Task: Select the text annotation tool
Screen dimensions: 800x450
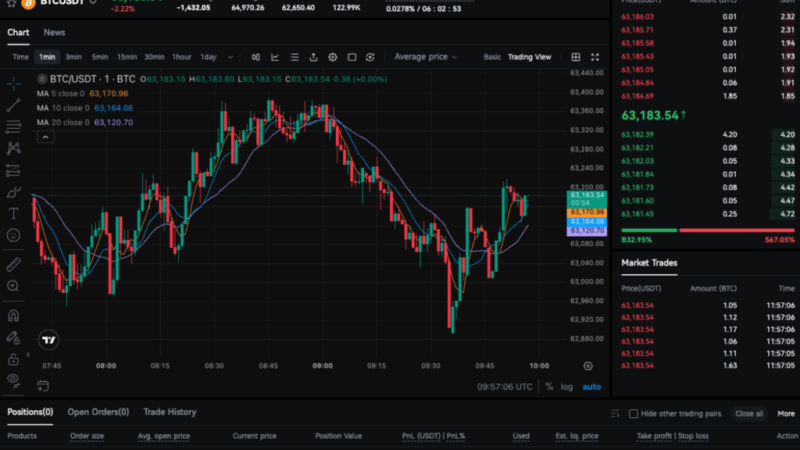Action: (x=14, y=214)
